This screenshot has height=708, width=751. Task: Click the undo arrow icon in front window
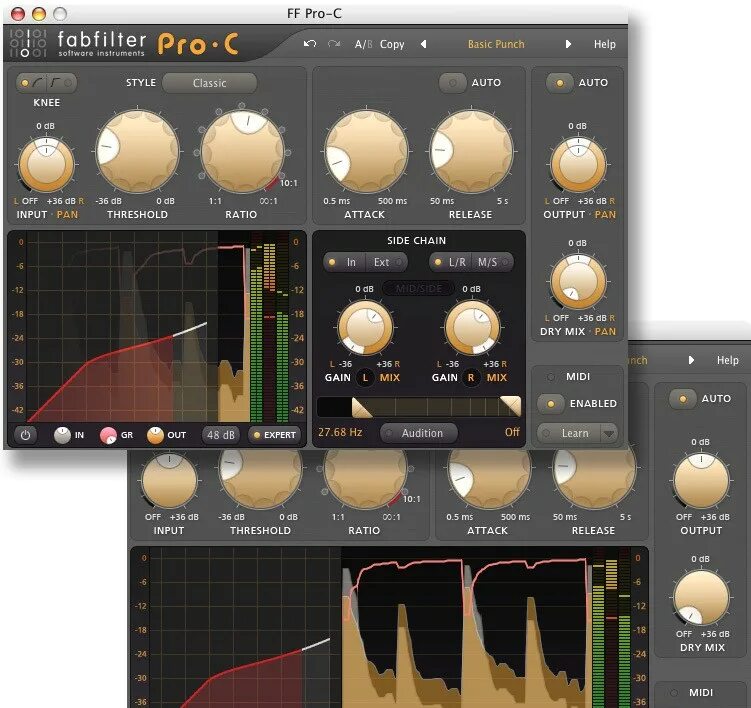[x=310, y=44]
